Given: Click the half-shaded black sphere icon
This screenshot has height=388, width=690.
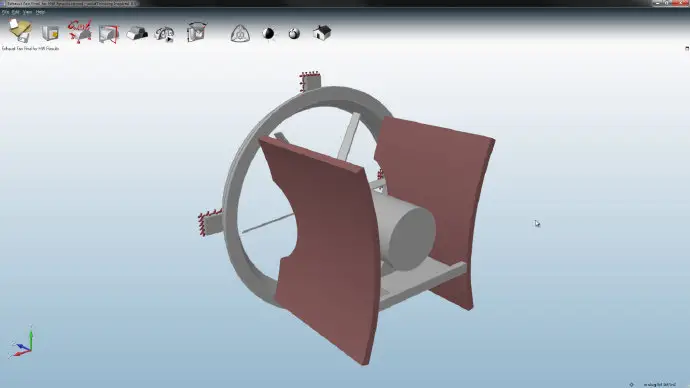Looking at the screenshot, I should click(x=268, y=33).
